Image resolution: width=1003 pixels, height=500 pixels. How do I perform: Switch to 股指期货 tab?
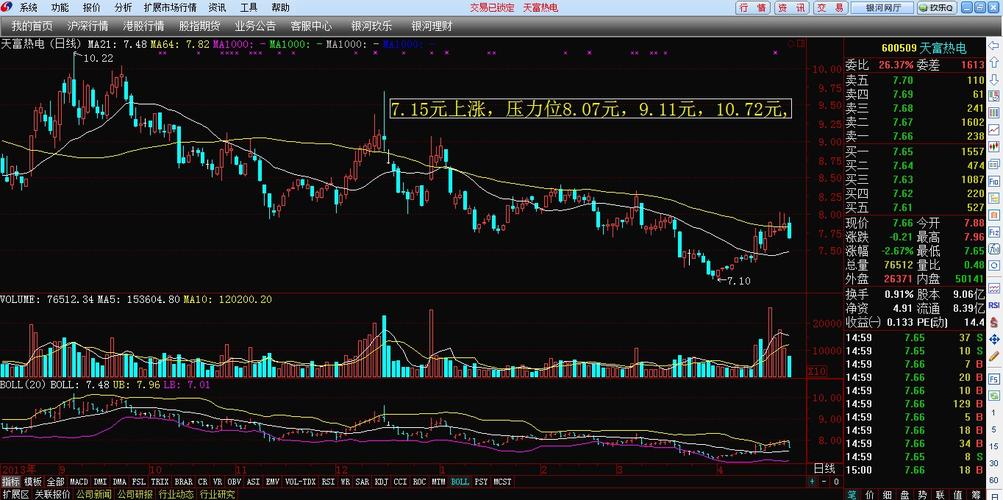200,26
